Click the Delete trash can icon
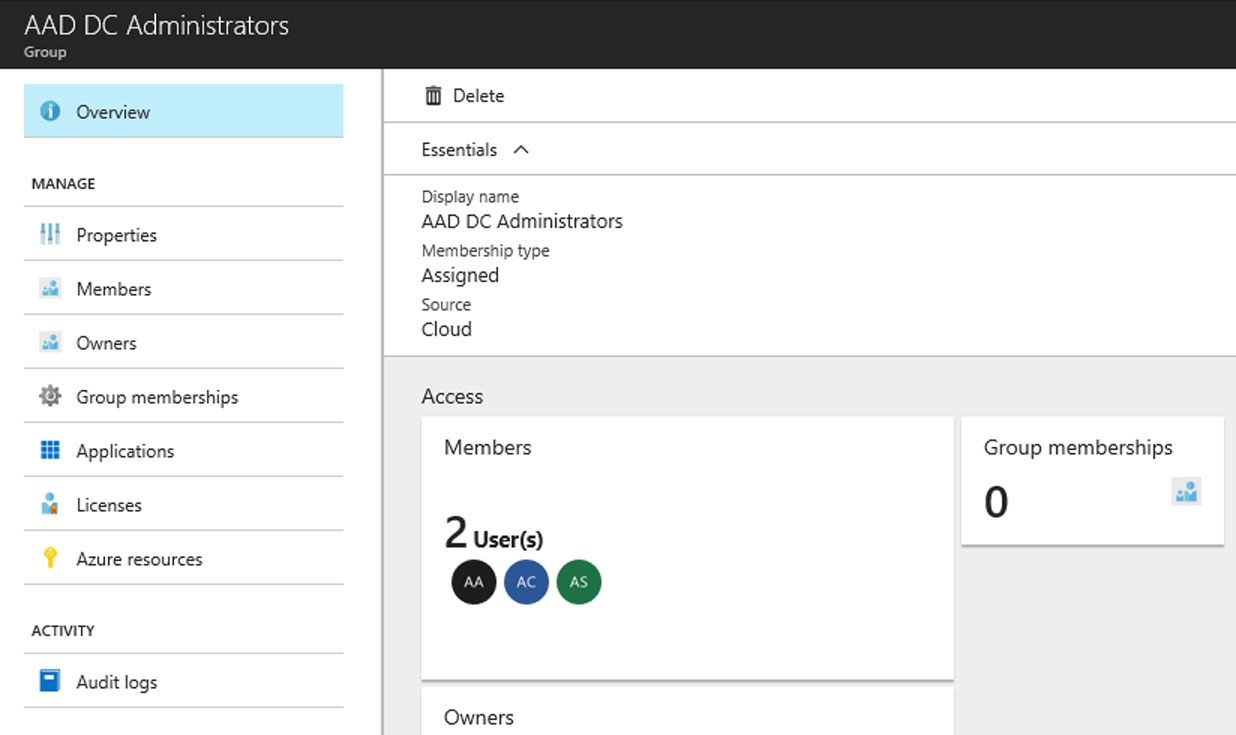Screen dimensions: 1236x735 pos(433,96)
